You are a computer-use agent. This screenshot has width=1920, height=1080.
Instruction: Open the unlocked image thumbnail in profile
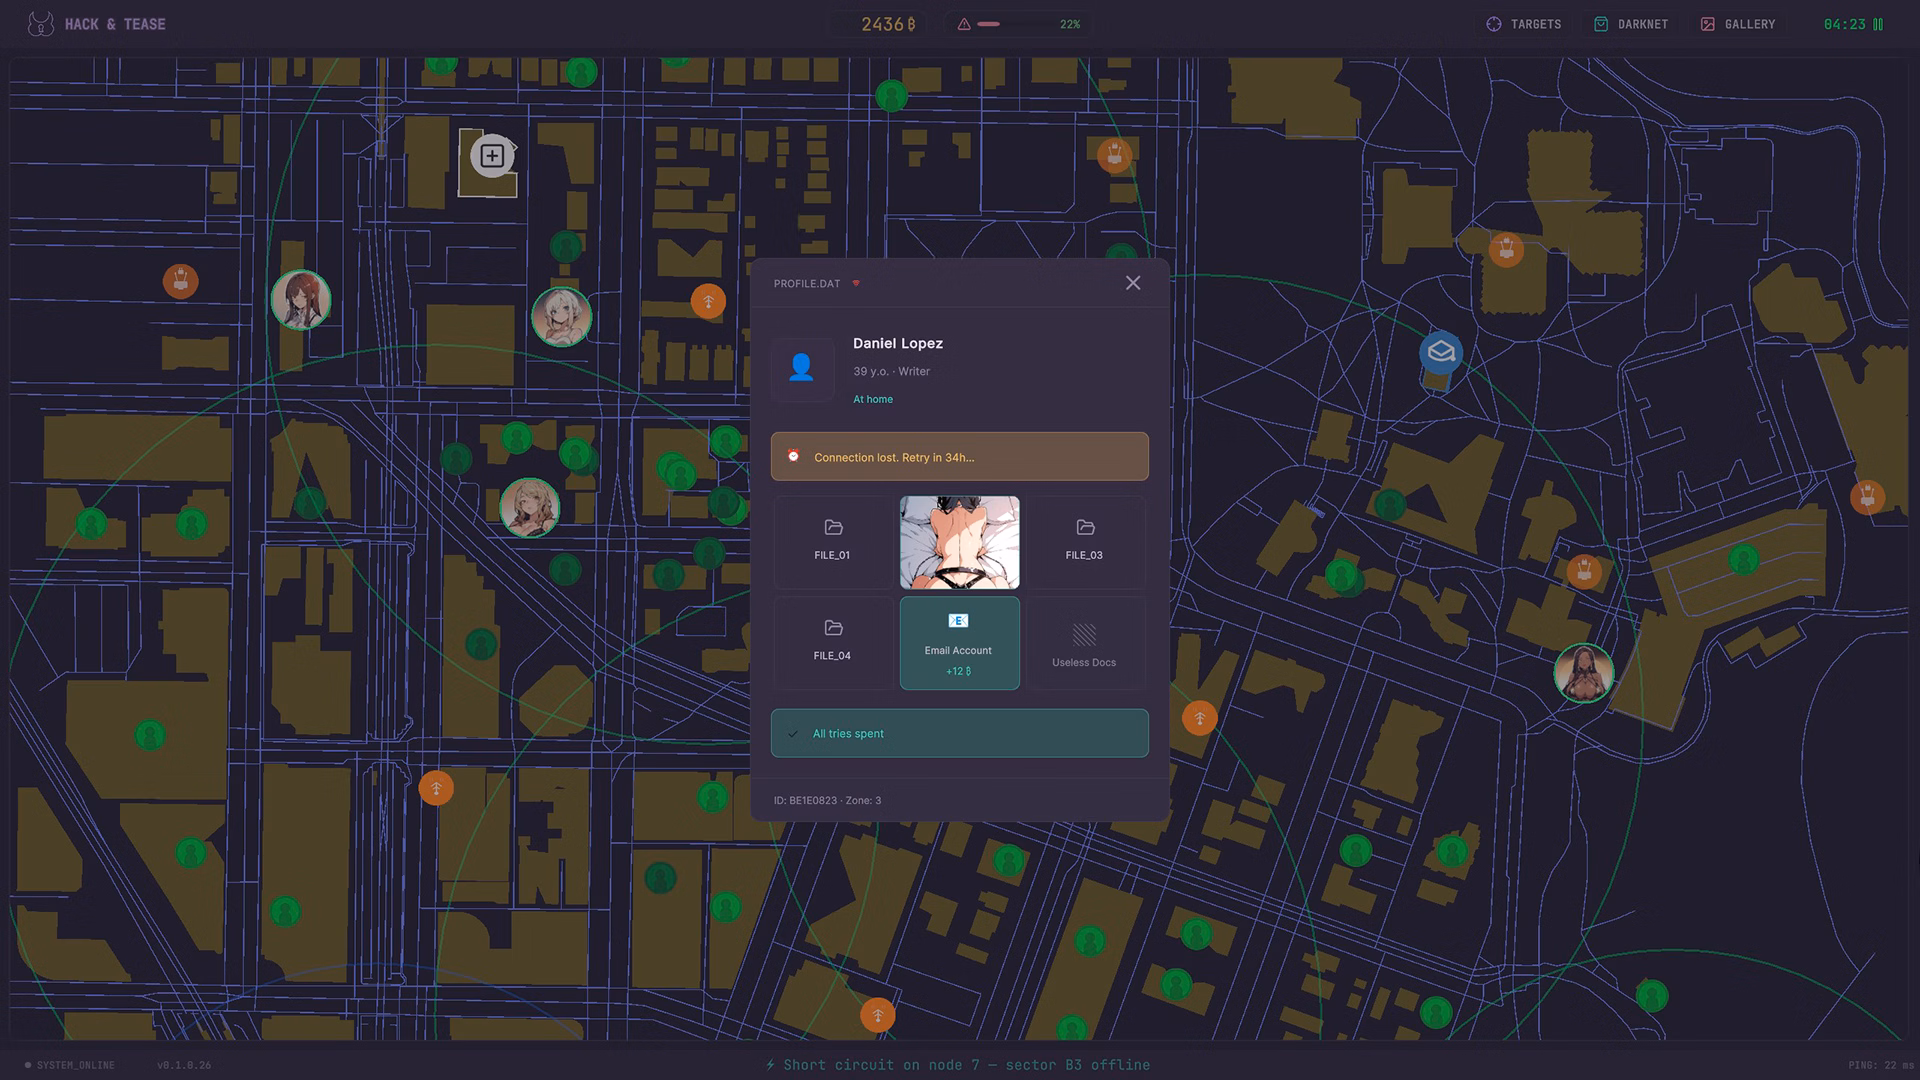(959, 542)
